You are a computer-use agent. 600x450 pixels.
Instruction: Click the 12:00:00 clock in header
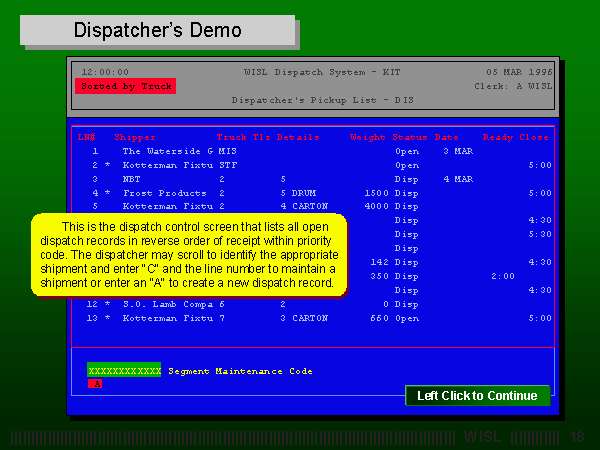click(105, 72)
